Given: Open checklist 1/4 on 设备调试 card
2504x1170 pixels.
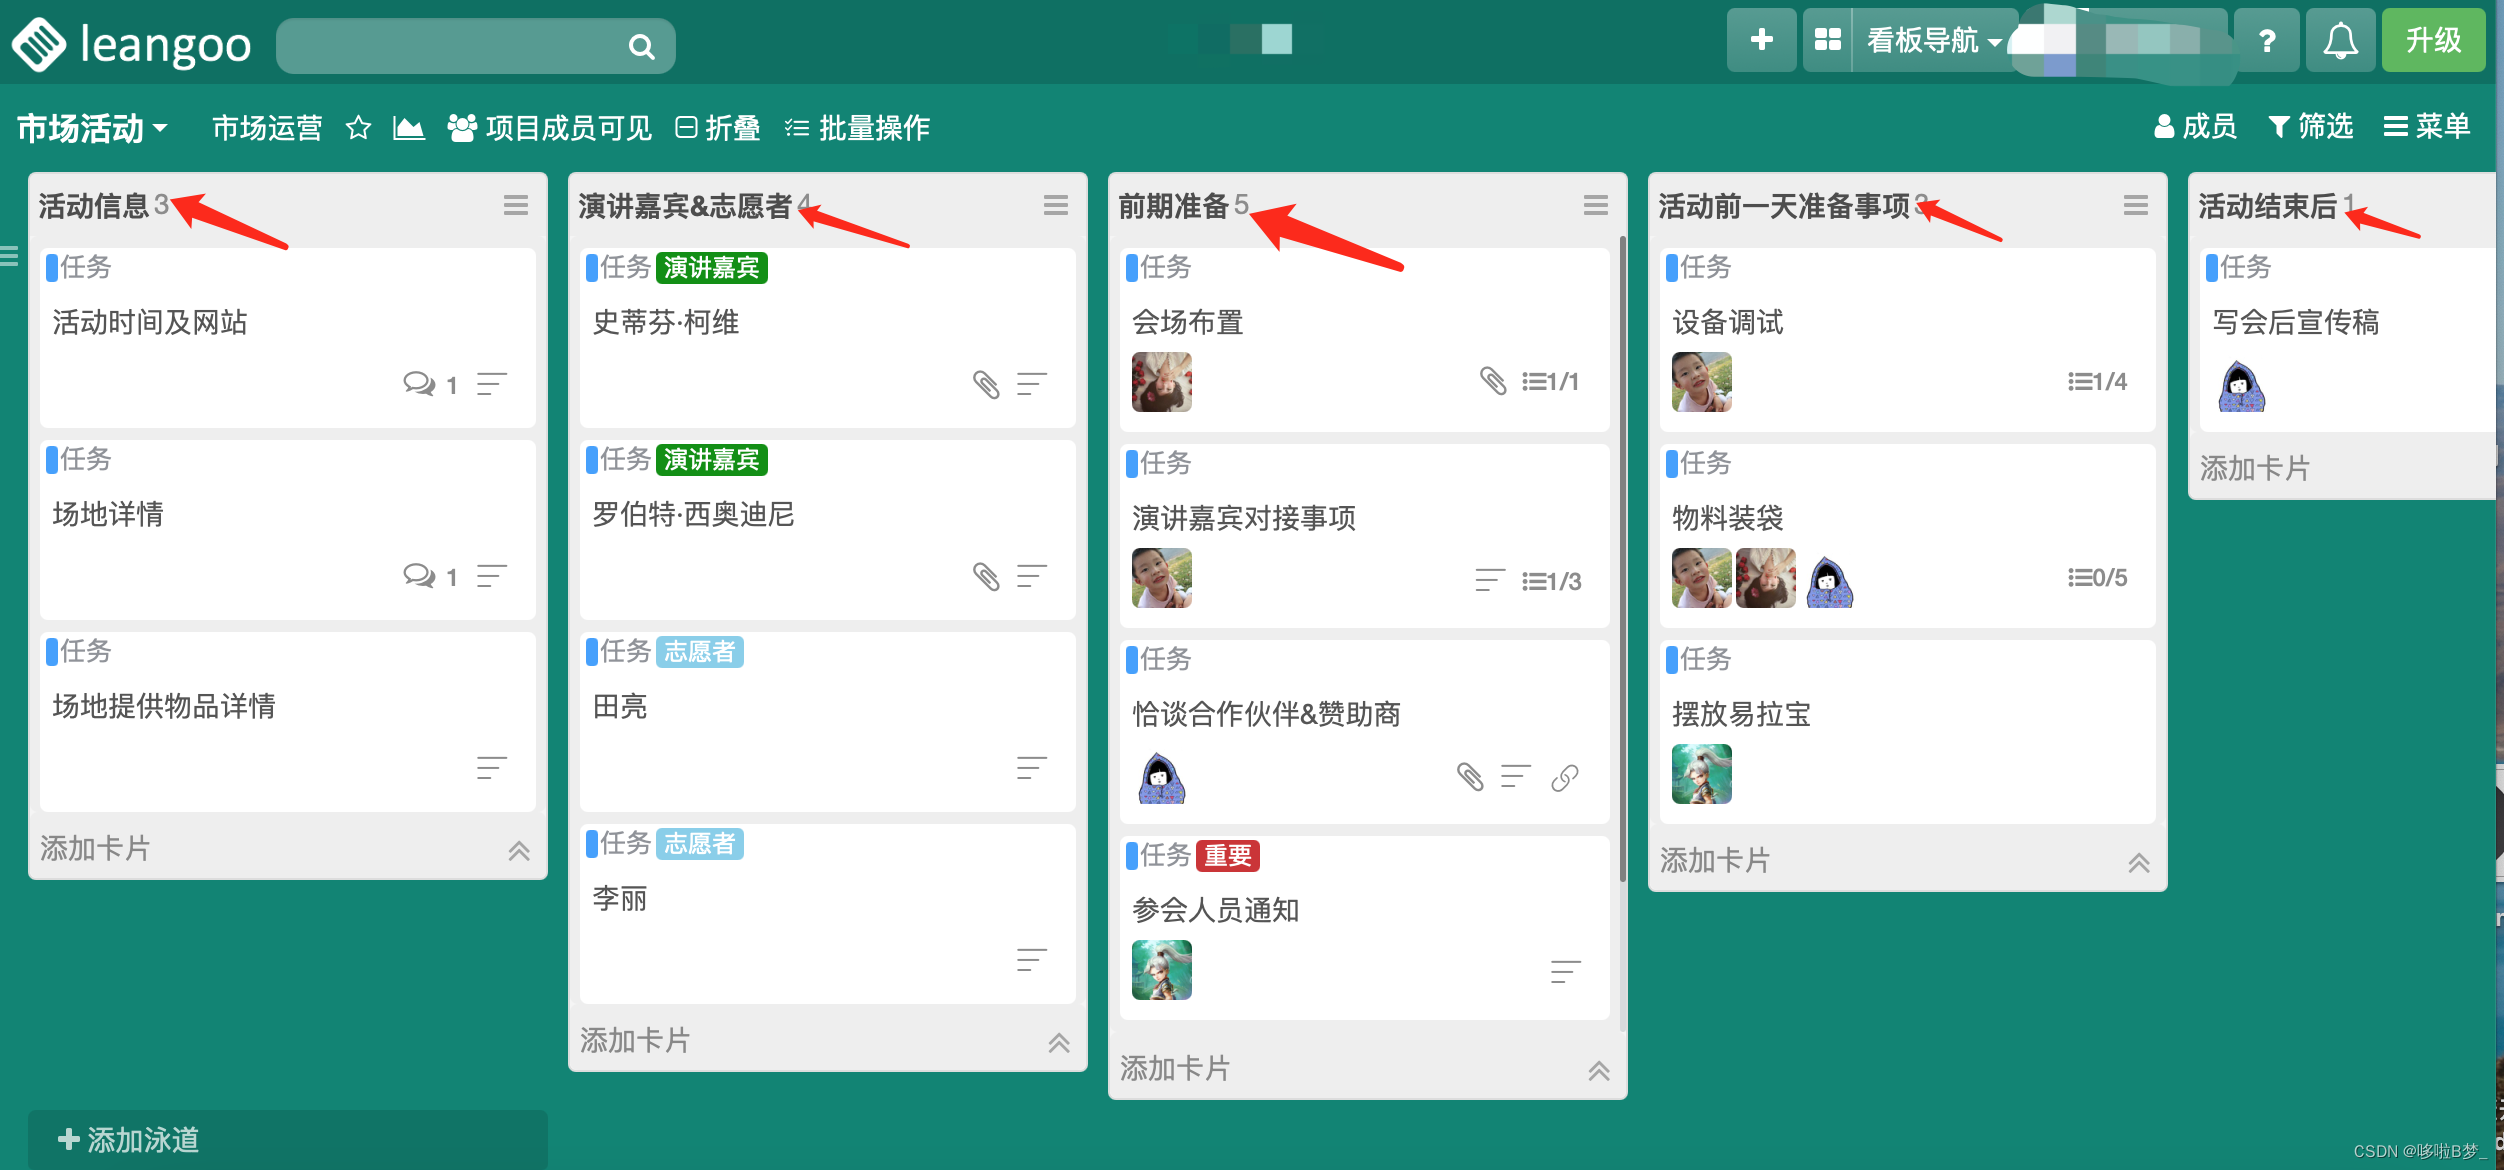Looking at the screenshot, I should point(2097,381).
